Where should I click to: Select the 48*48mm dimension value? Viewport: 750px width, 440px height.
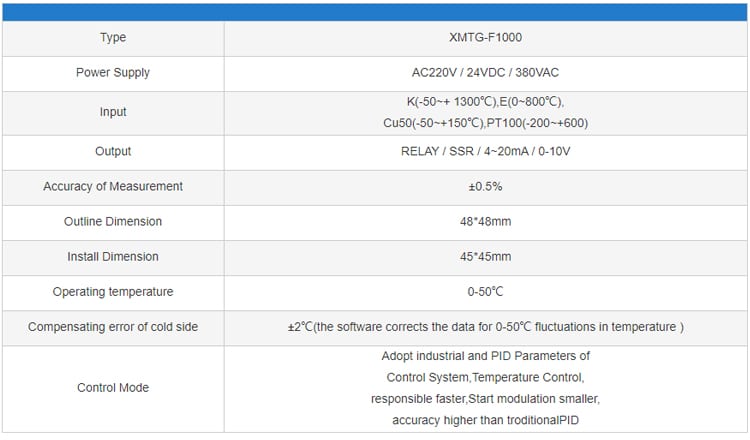point(485,221)
